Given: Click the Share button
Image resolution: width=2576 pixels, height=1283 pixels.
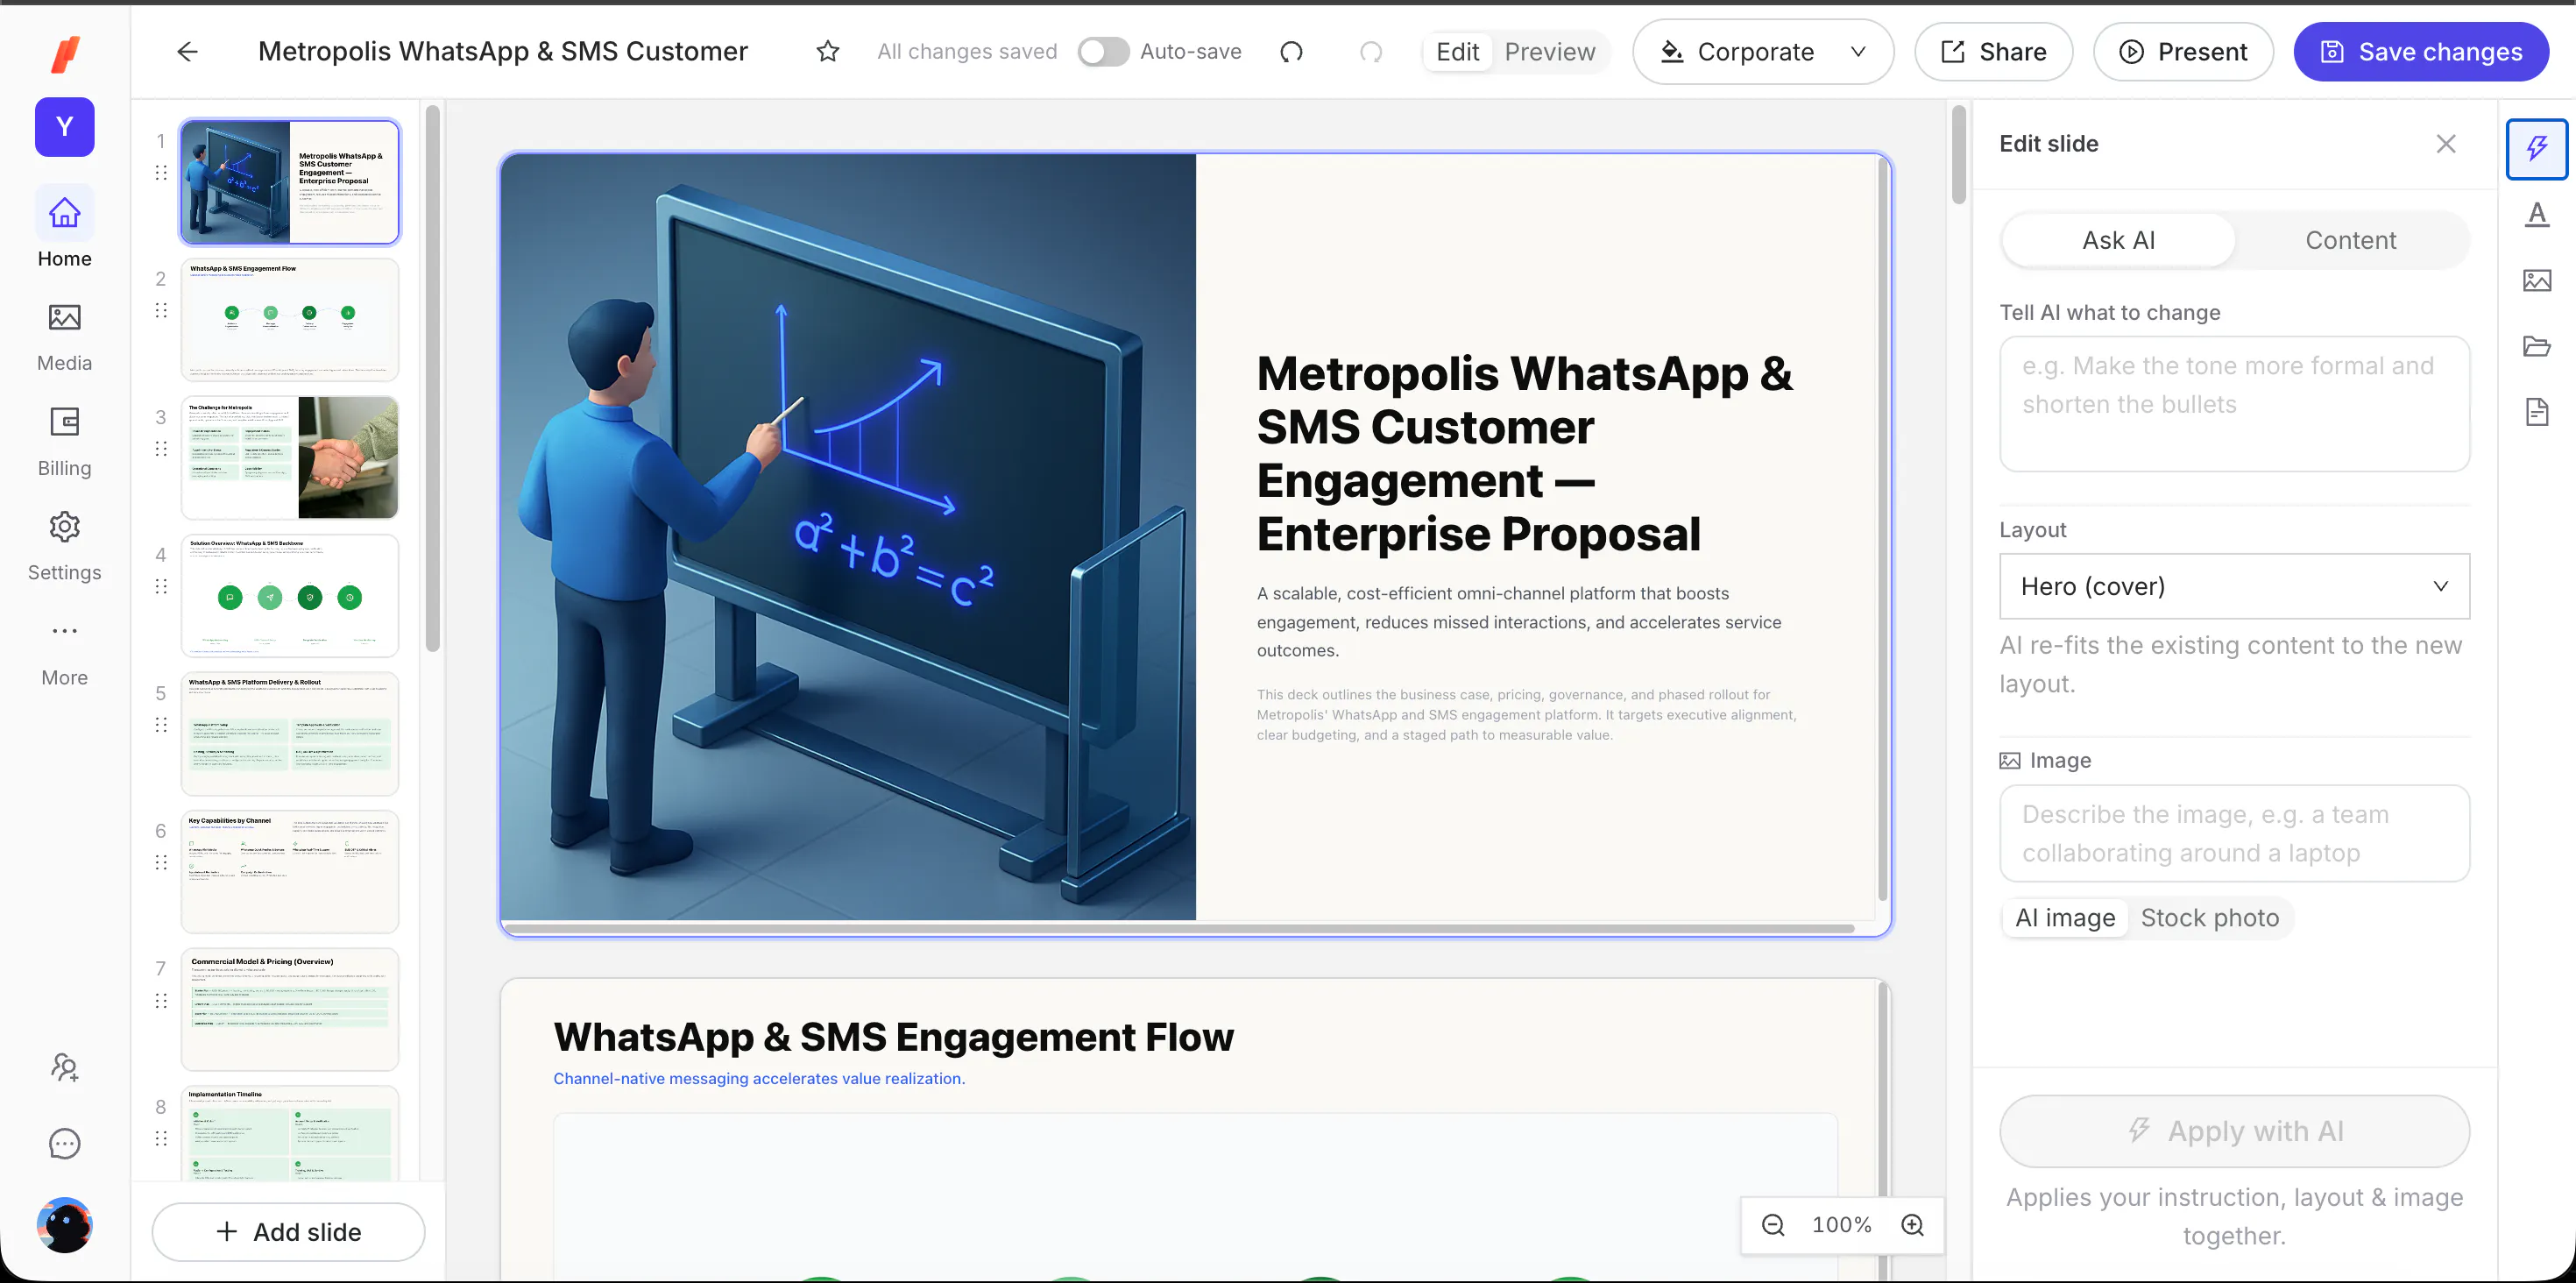Looking at the screenshot, I should (x=1993, y=51).
